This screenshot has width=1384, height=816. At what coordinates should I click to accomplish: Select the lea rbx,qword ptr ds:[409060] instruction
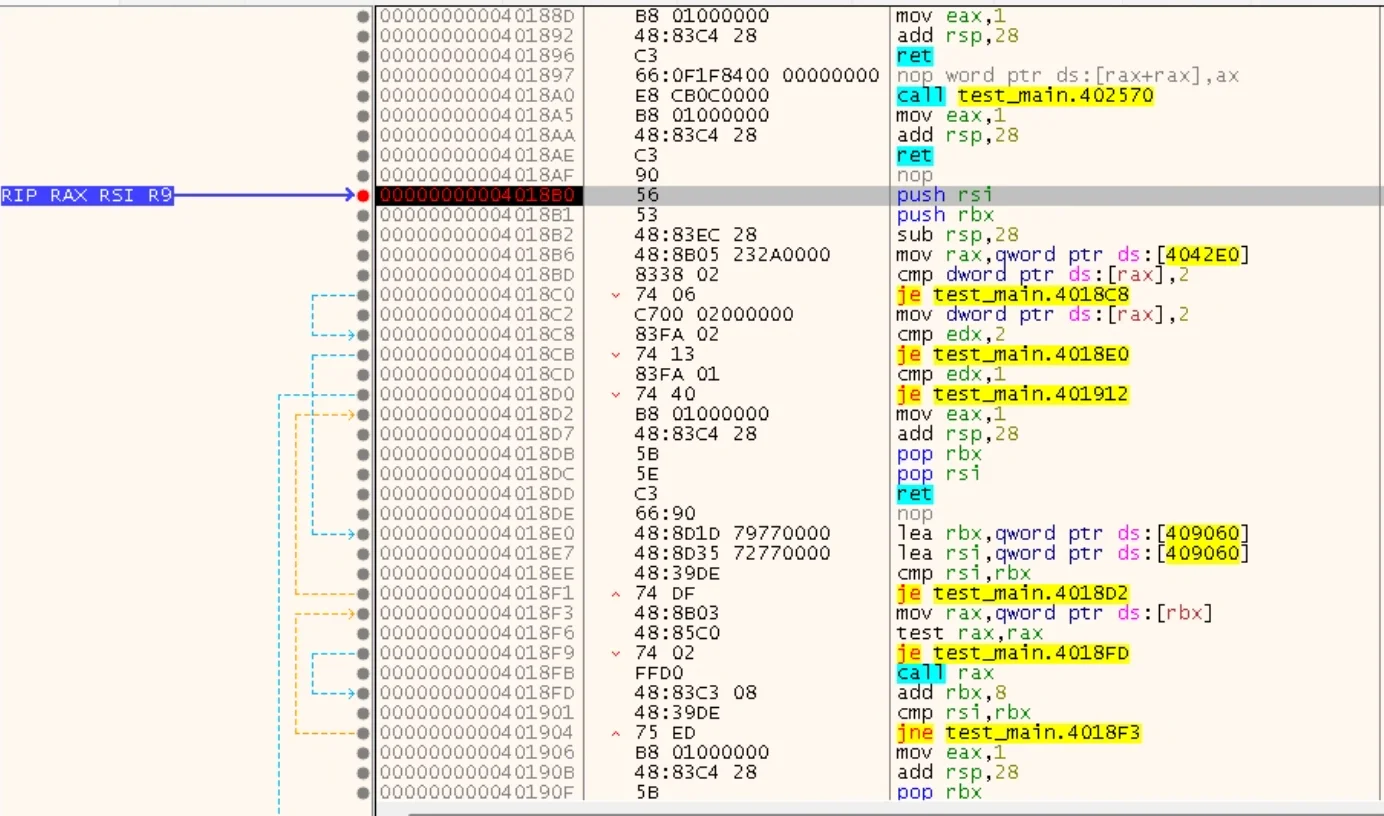(1075, 534)
